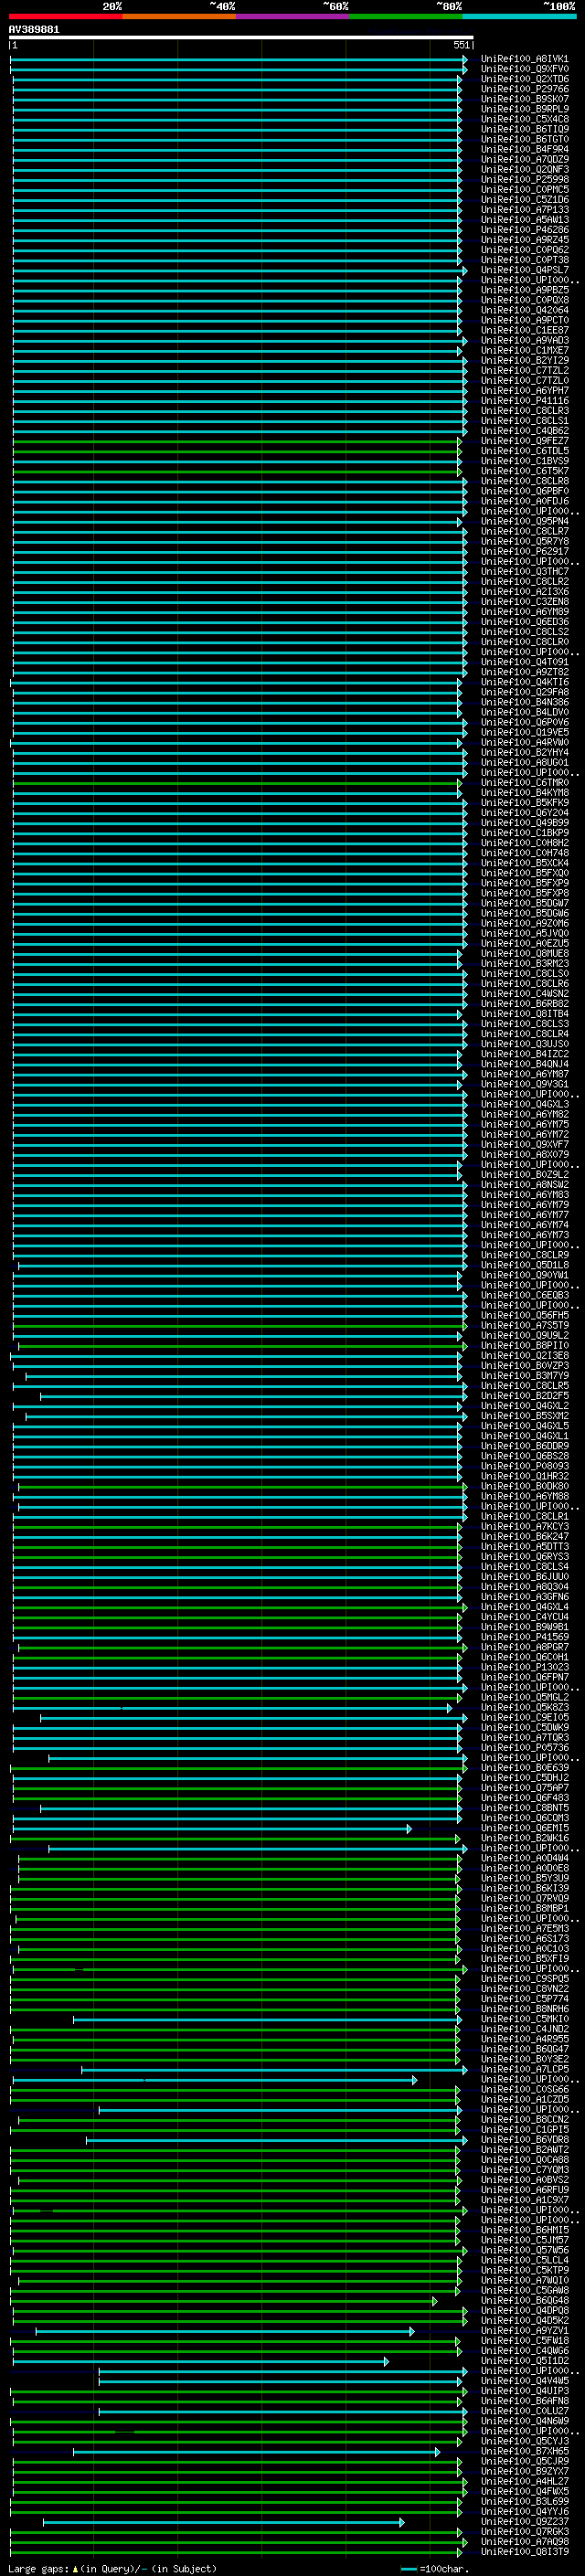Screen dimensions: 585x2576
Task: Select hit label UniRef100_B4F9R4
Action: 524,150
